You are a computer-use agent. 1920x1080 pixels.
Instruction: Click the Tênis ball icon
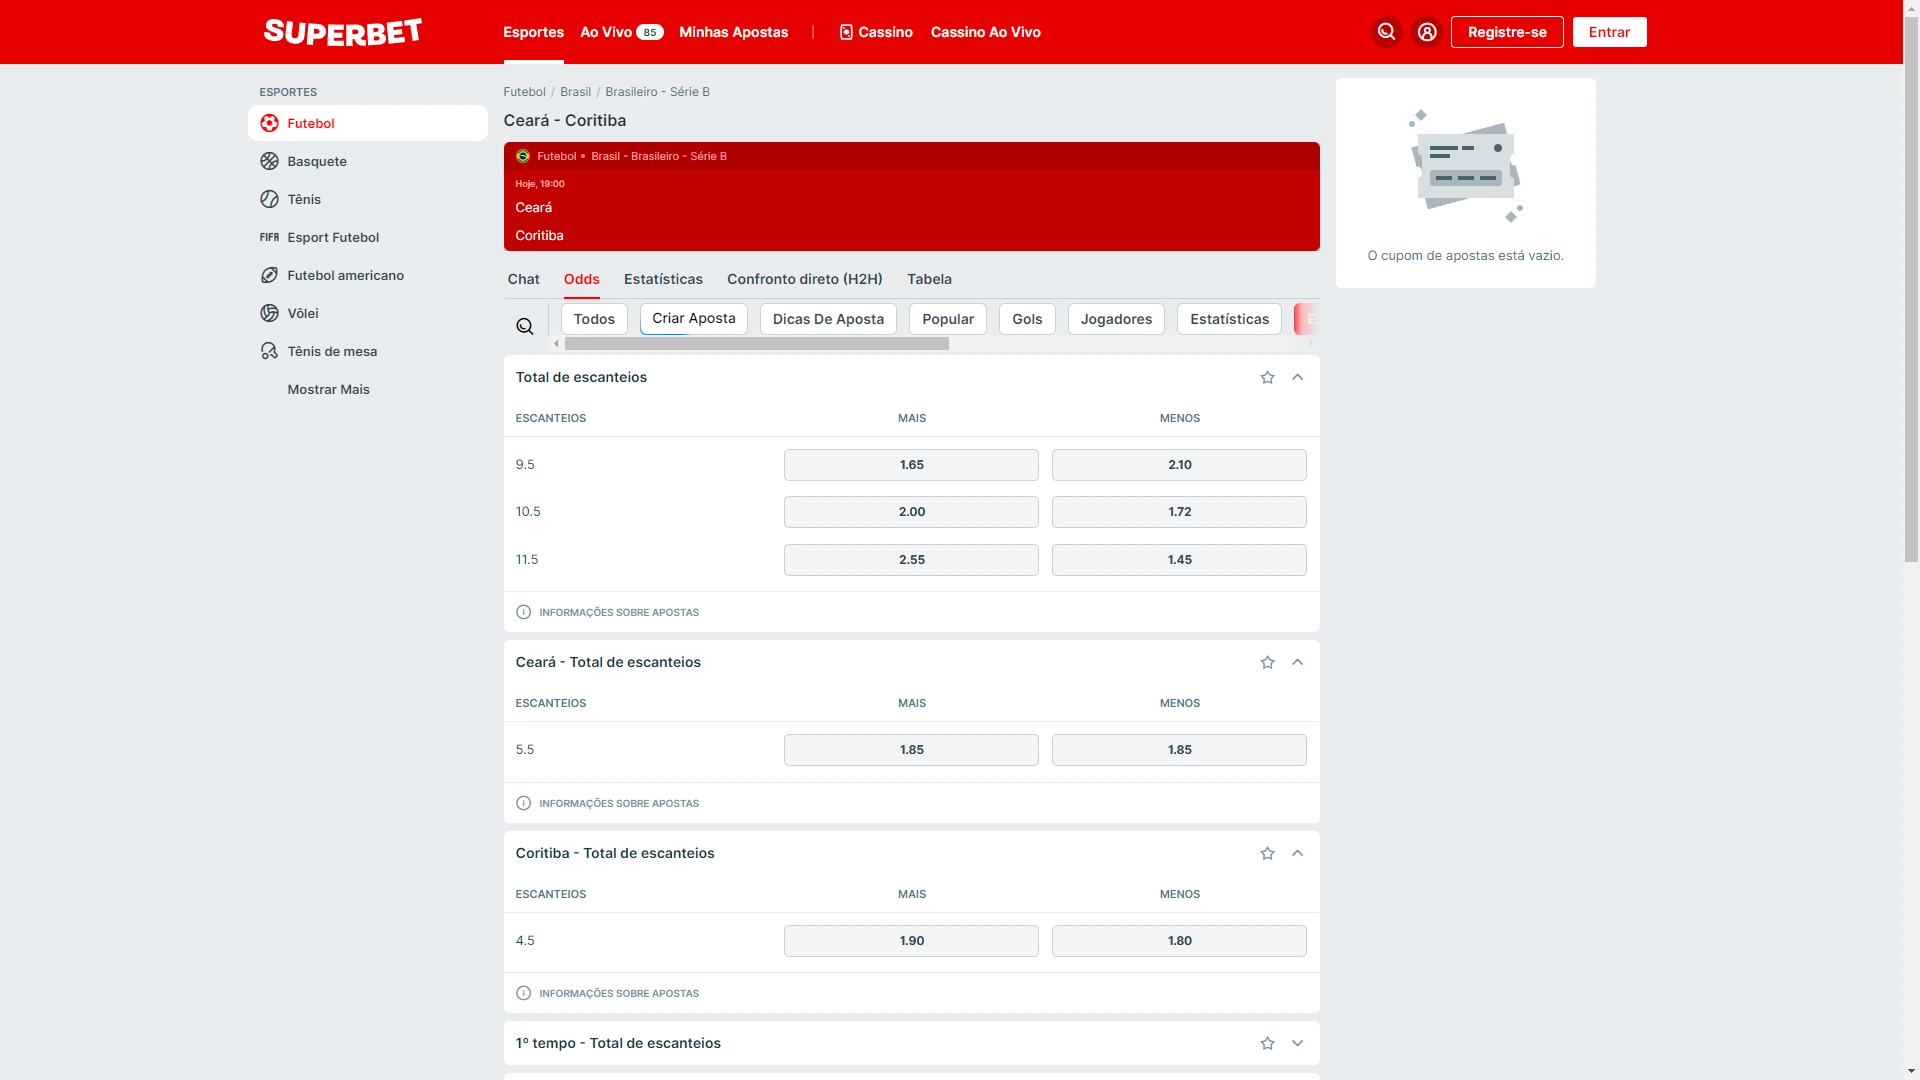tap(269, 199)
